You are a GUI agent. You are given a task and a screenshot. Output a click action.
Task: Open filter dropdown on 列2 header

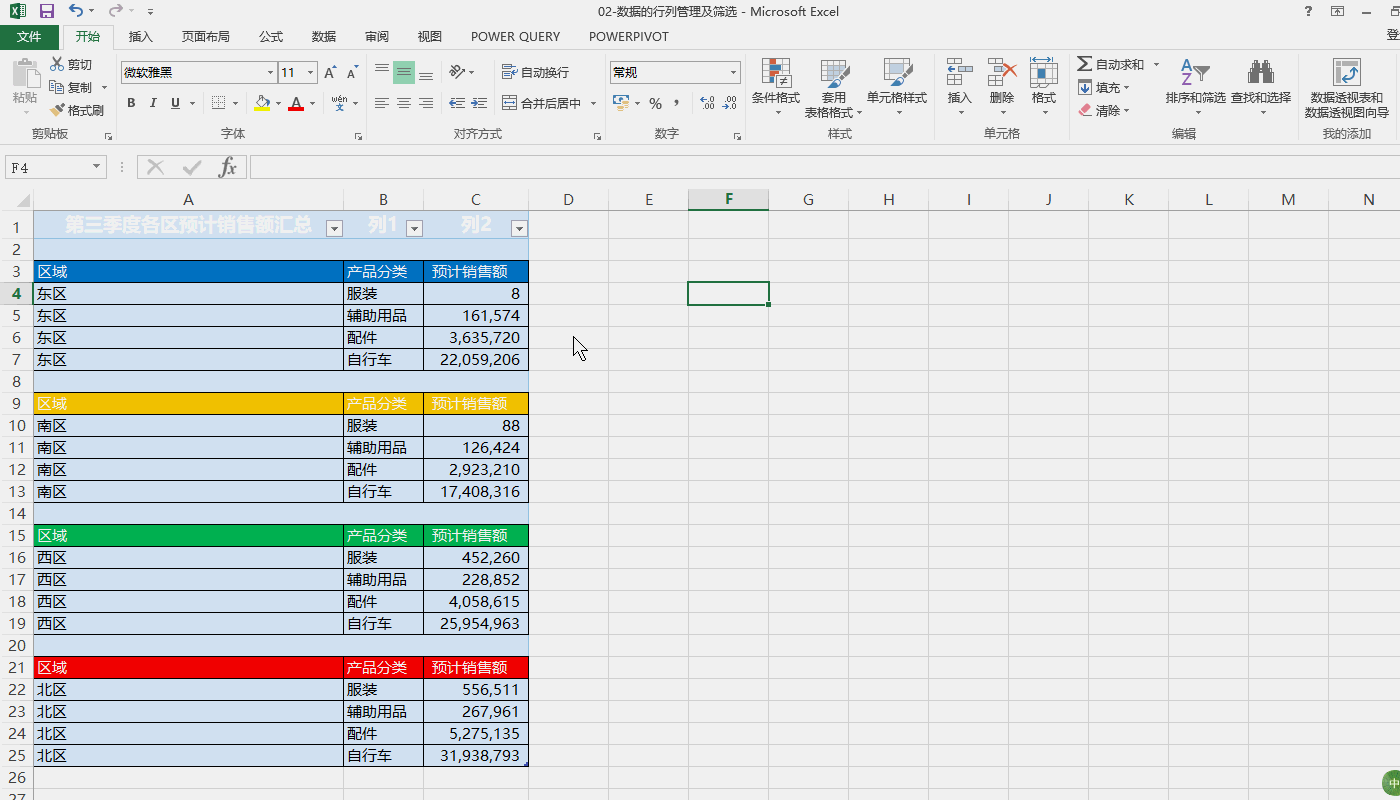pyautogui.click(x=518, y=228)
